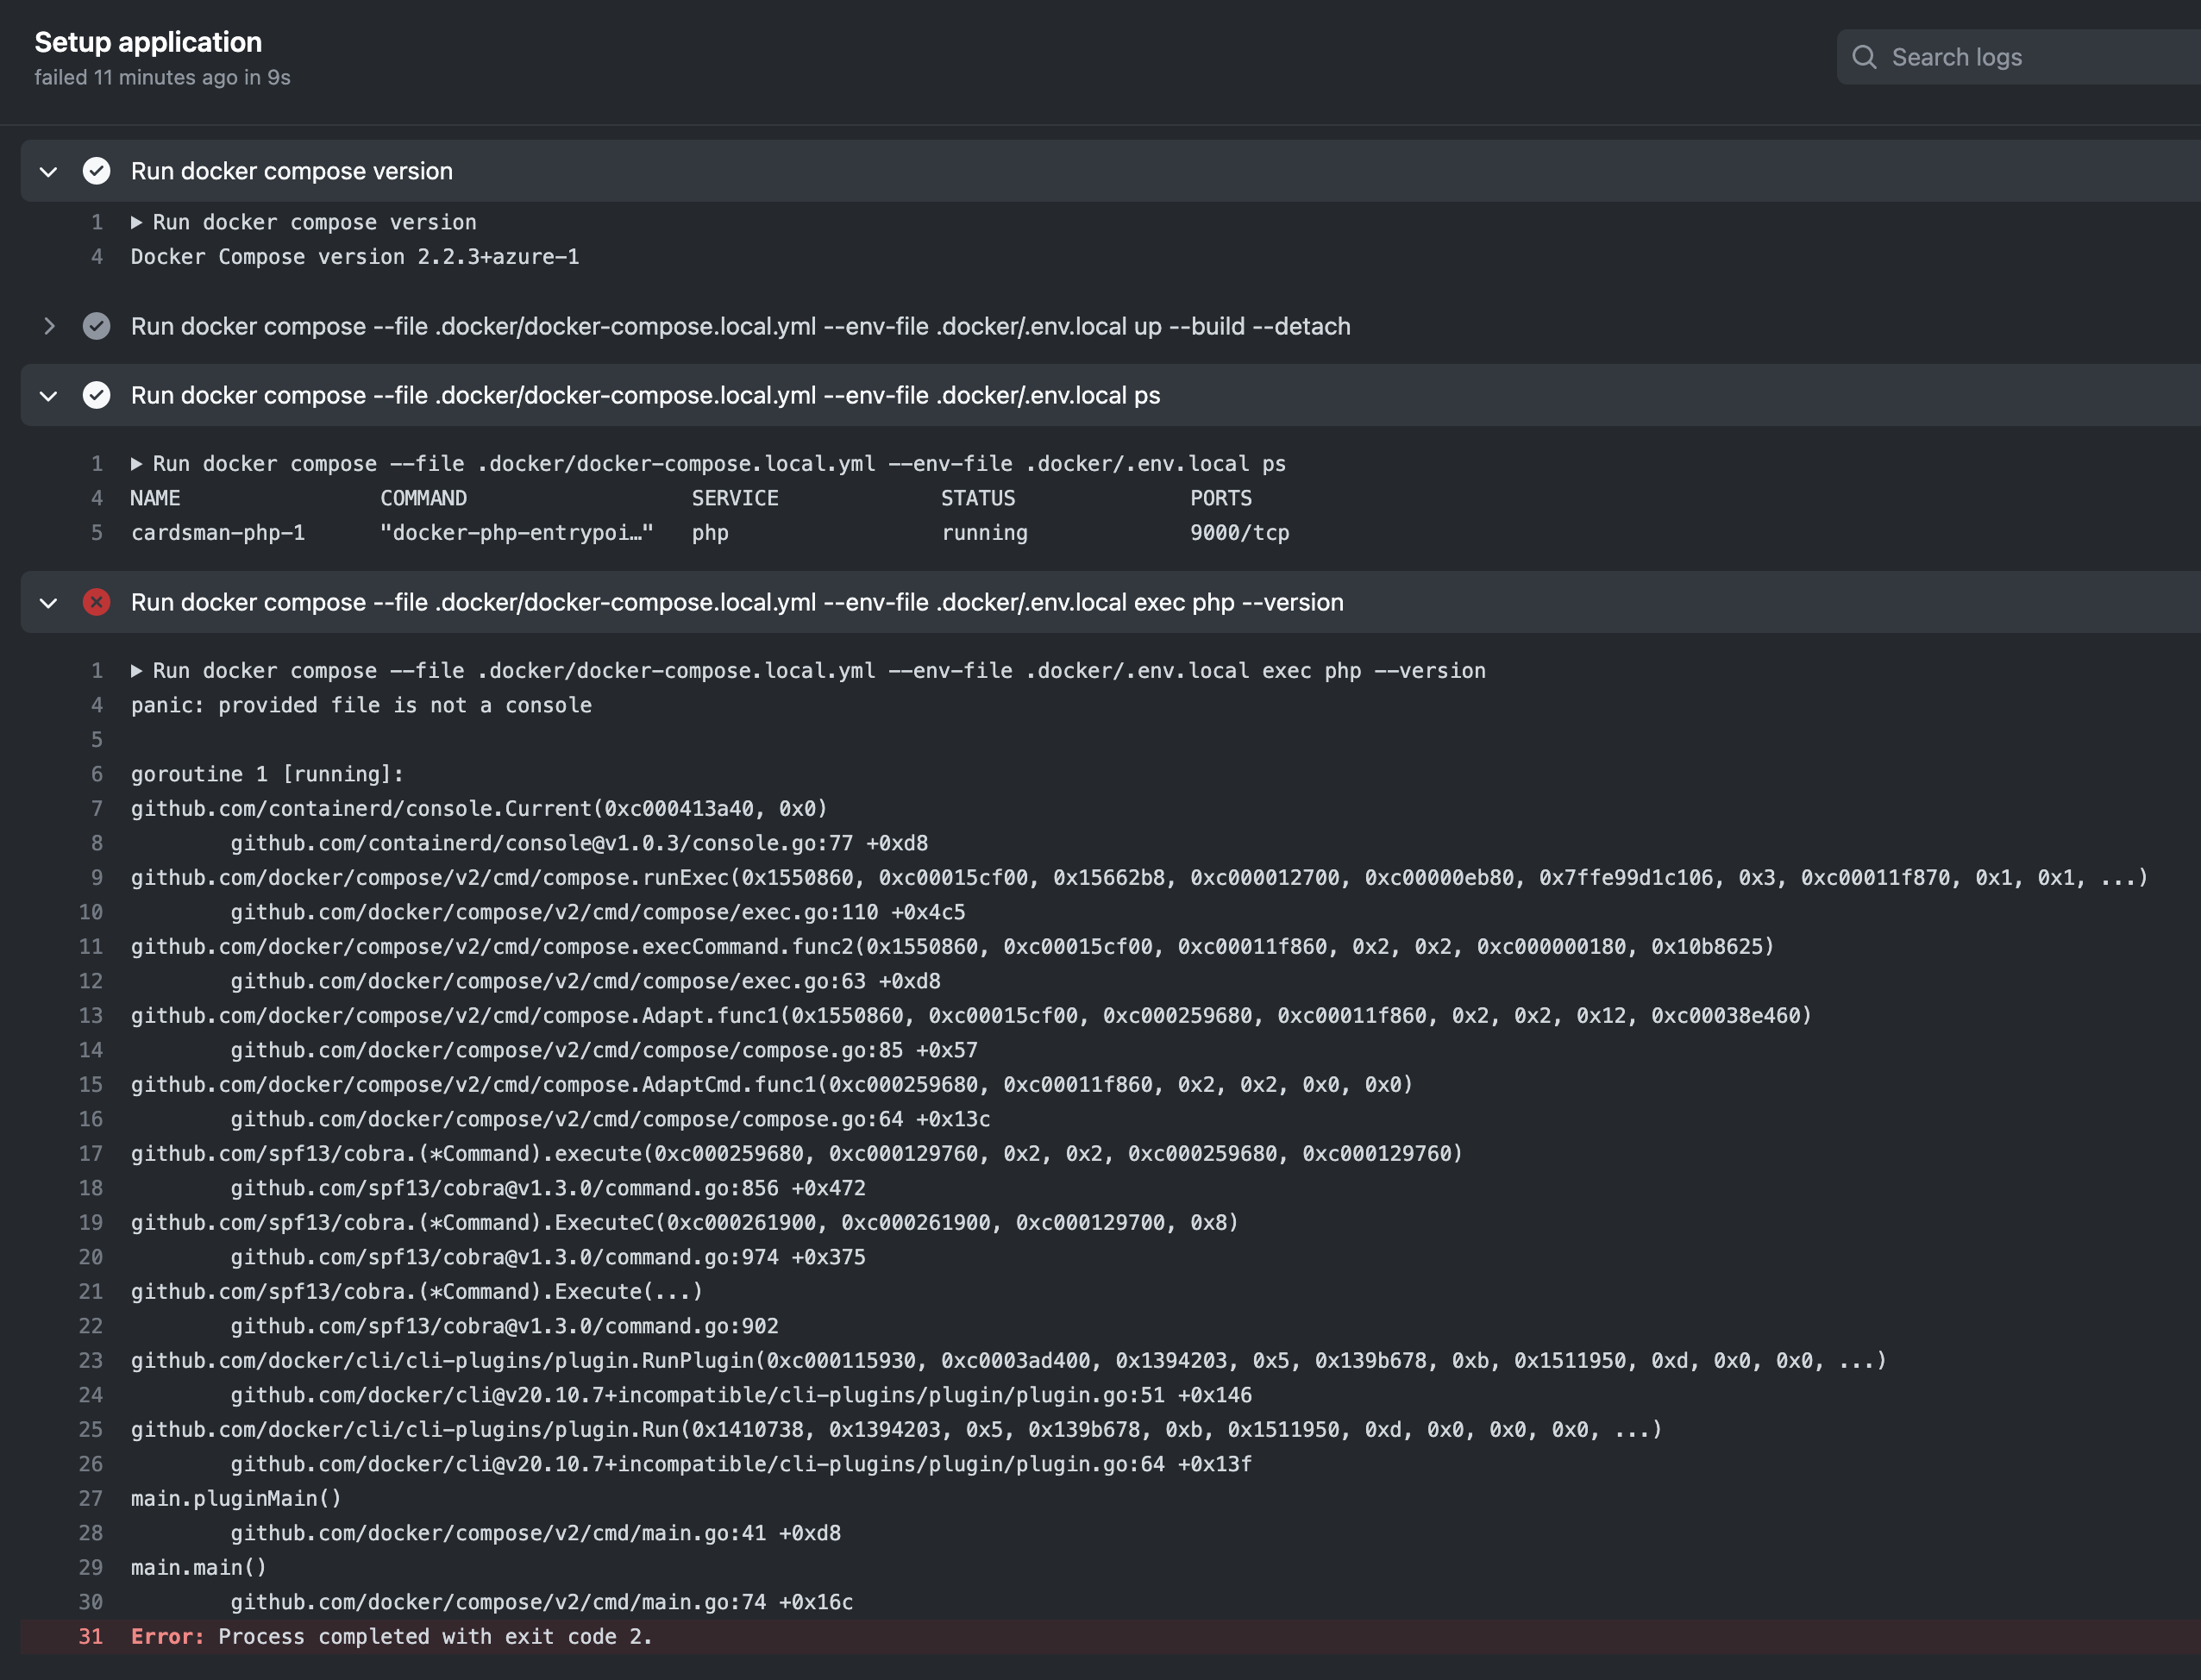Click line number 9 of runExec trace

tap(97, 878)
